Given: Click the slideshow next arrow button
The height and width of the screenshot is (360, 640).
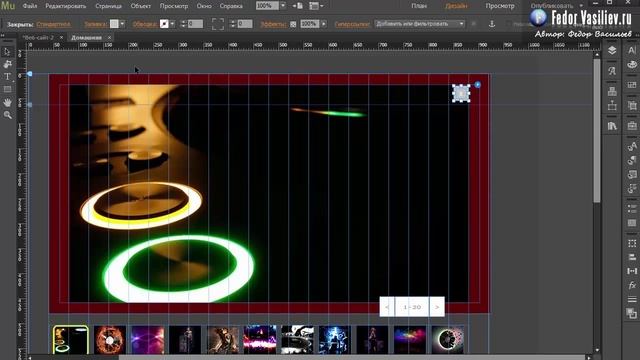Looking at the screenshot, I should coord(437,307).
